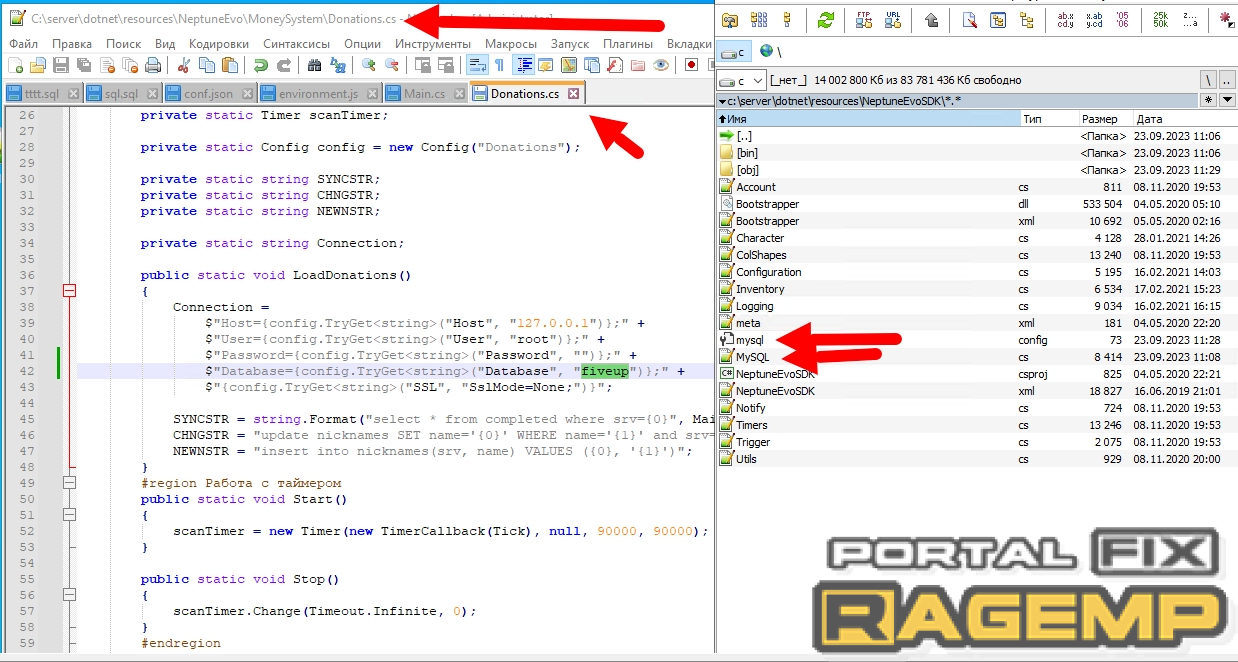Select the Configuration cs file
The height and width of the screenshot is (662, 1238).
click(976, 272)
